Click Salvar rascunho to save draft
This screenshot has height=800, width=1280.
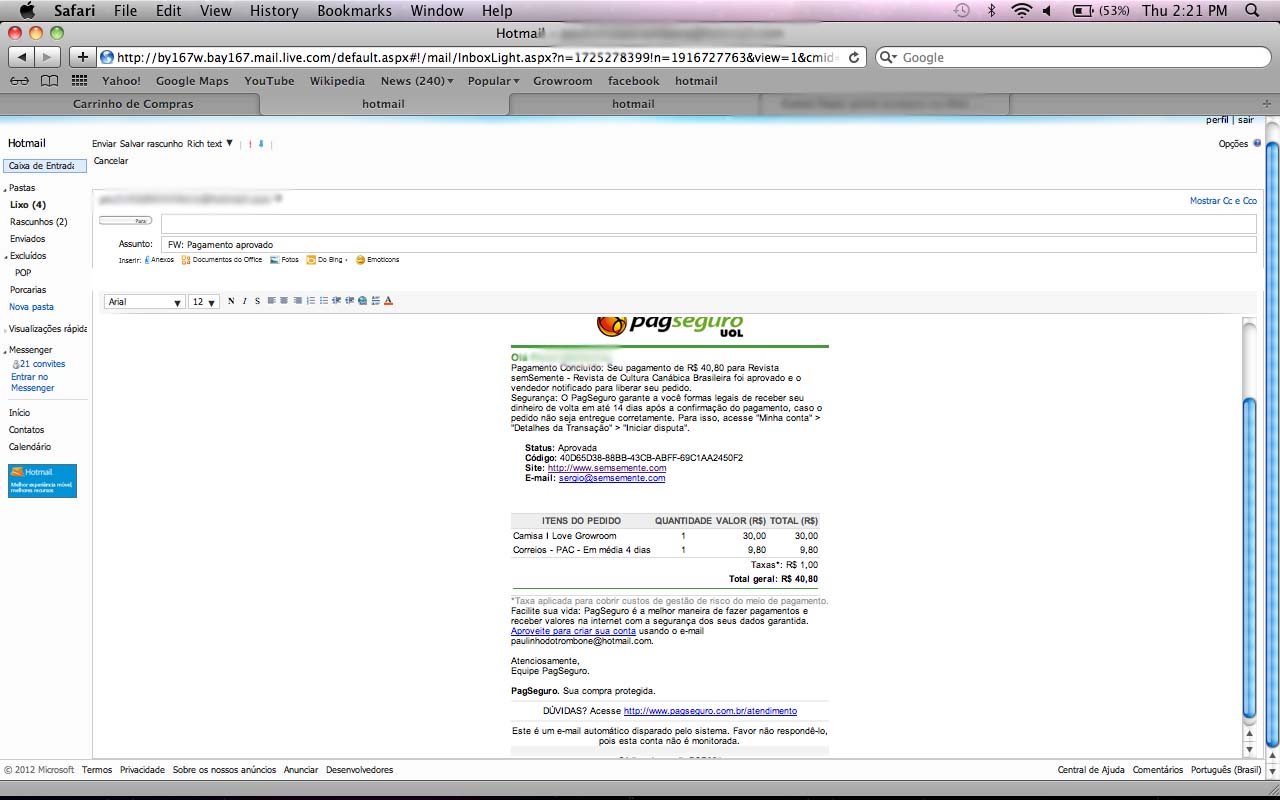pyautogui.click(x=151, y=144)
